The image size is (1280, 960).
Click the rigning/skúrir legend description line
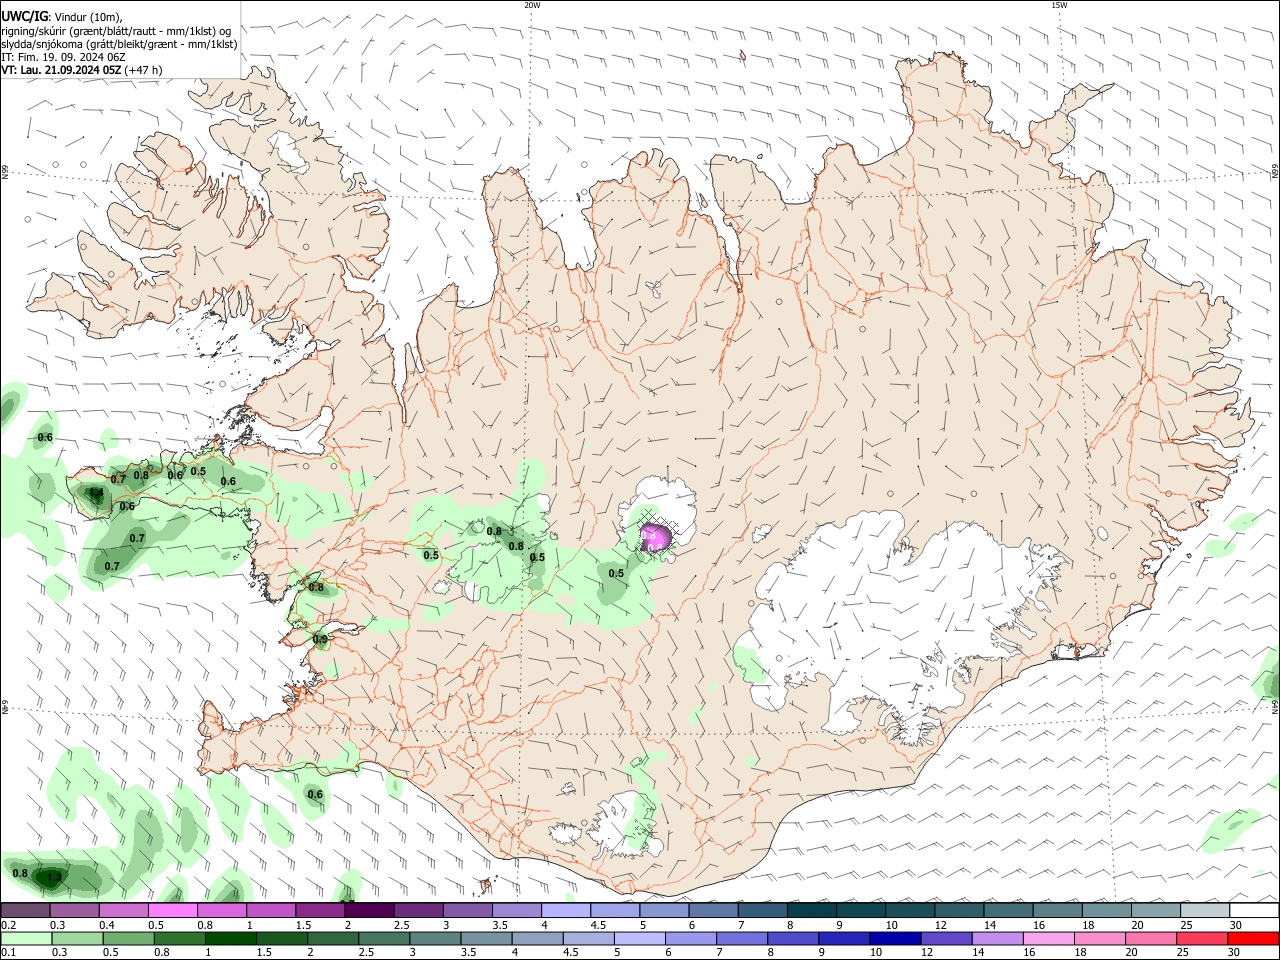[116, 30]
